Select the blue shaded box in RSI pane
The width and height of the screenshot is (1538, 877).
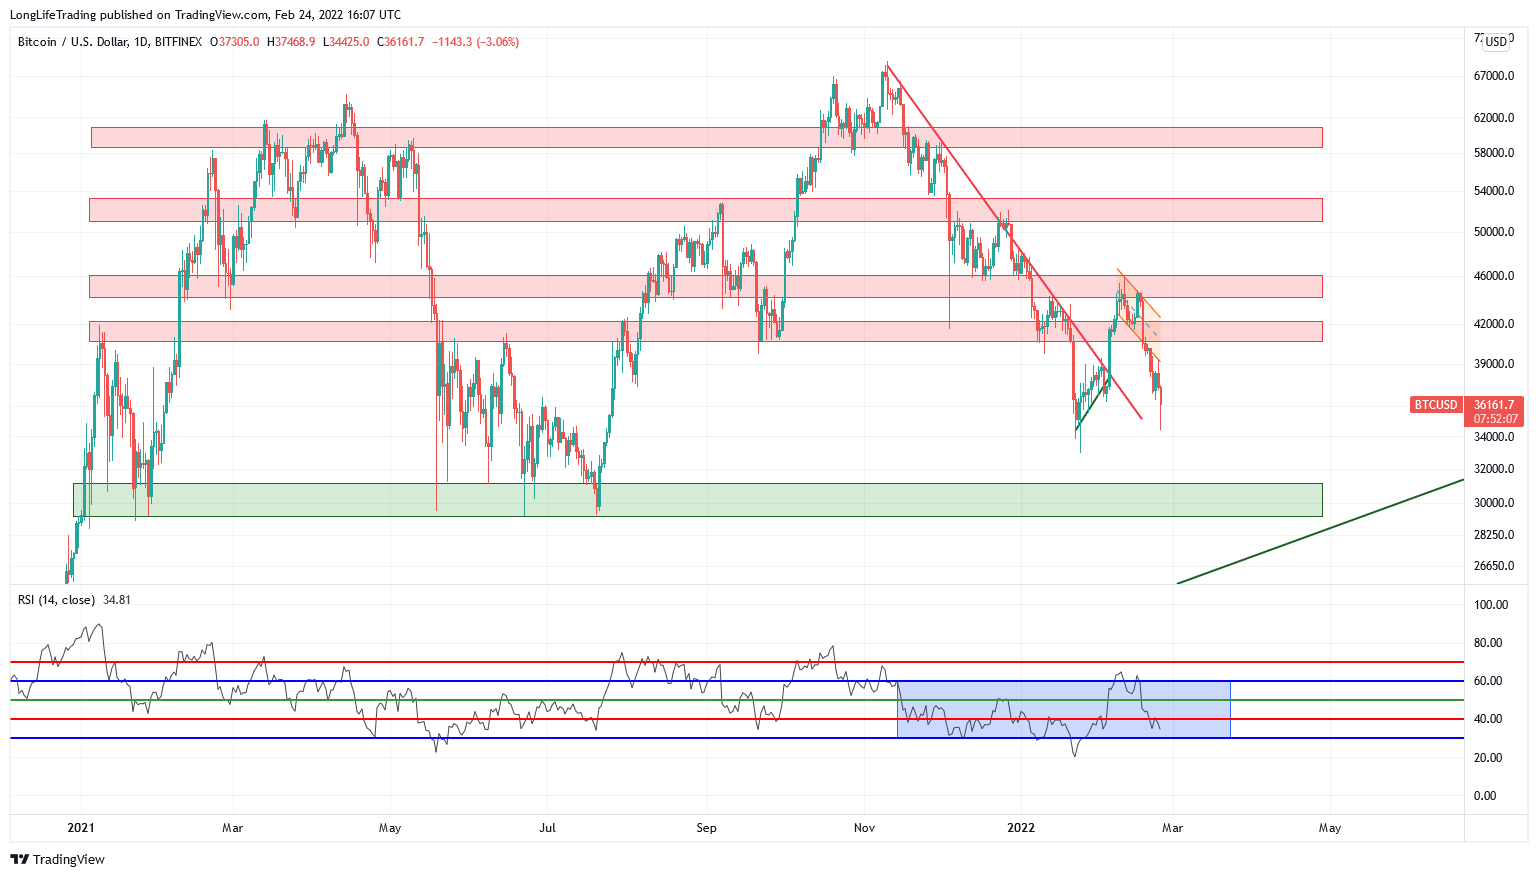pos(1063,709)
